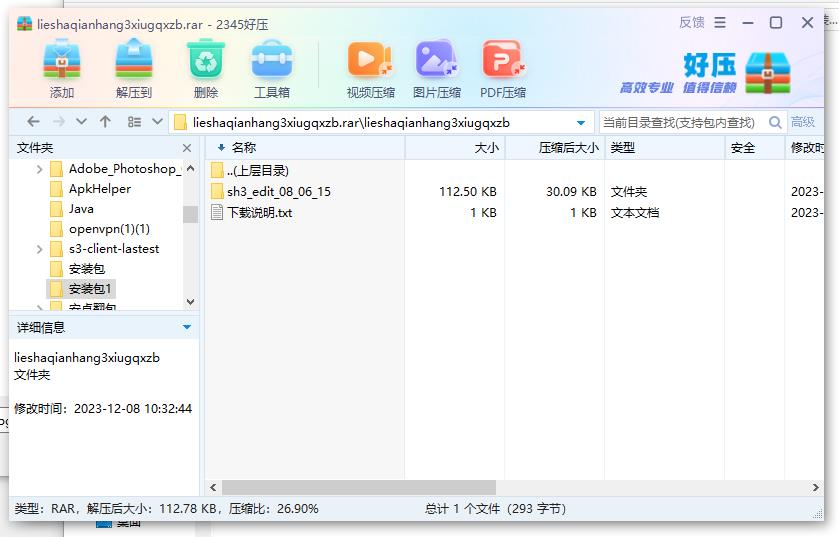Sort by 压缩后大小 column header
This screenshot has width=839, height=537.
[x=555, y=148]
